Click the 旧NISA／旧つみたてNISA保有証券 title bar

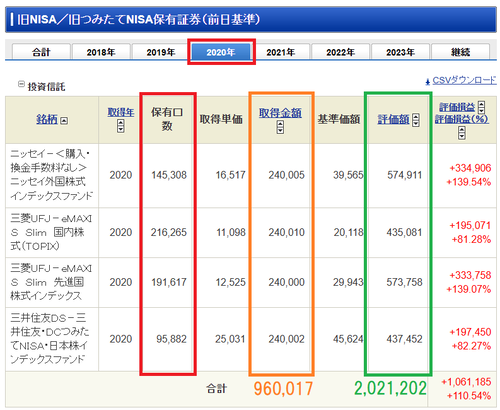251,20
